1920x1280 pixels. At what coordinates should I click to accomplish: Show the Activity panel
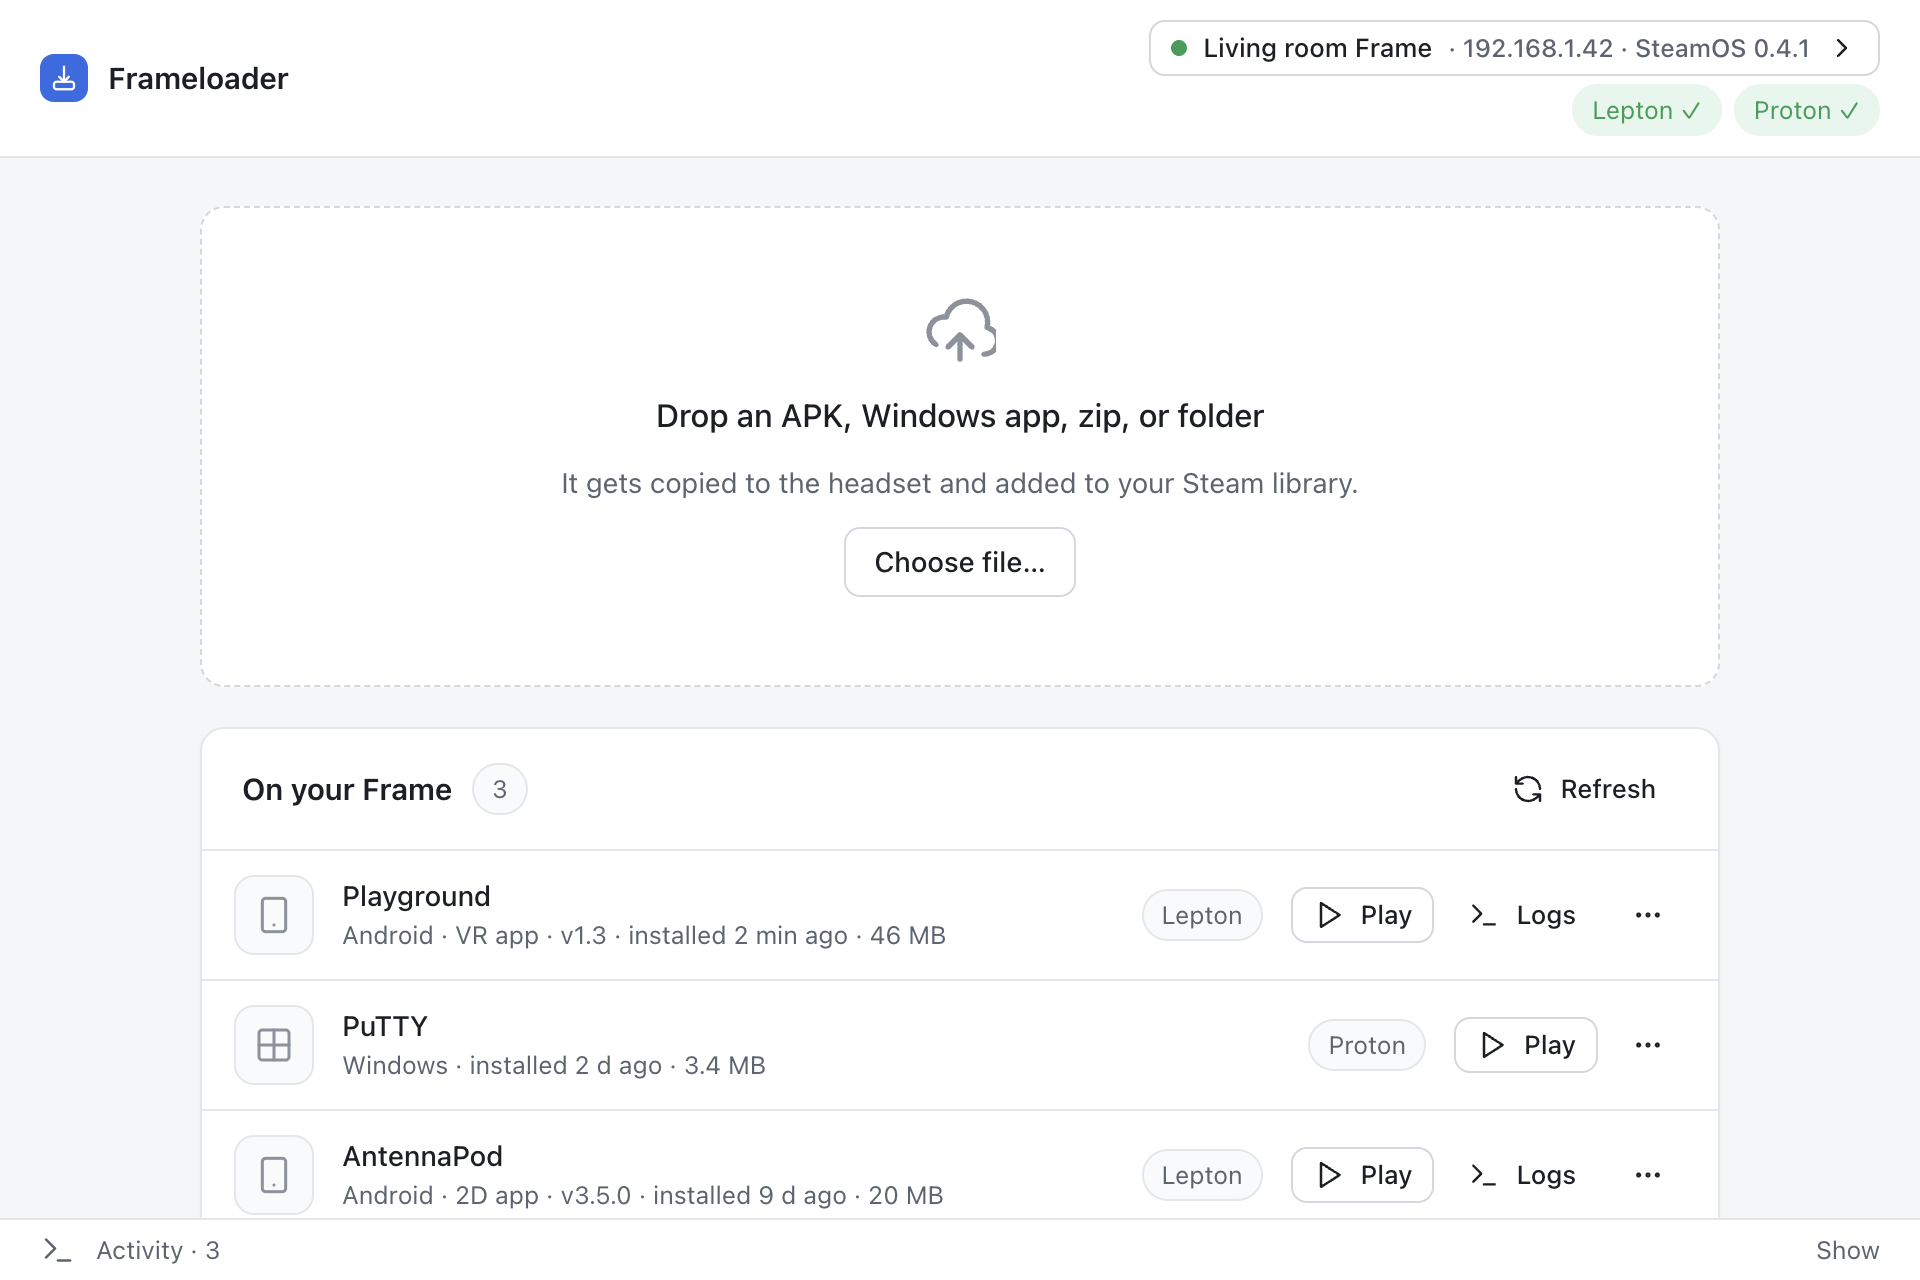pos(1847,1250)
